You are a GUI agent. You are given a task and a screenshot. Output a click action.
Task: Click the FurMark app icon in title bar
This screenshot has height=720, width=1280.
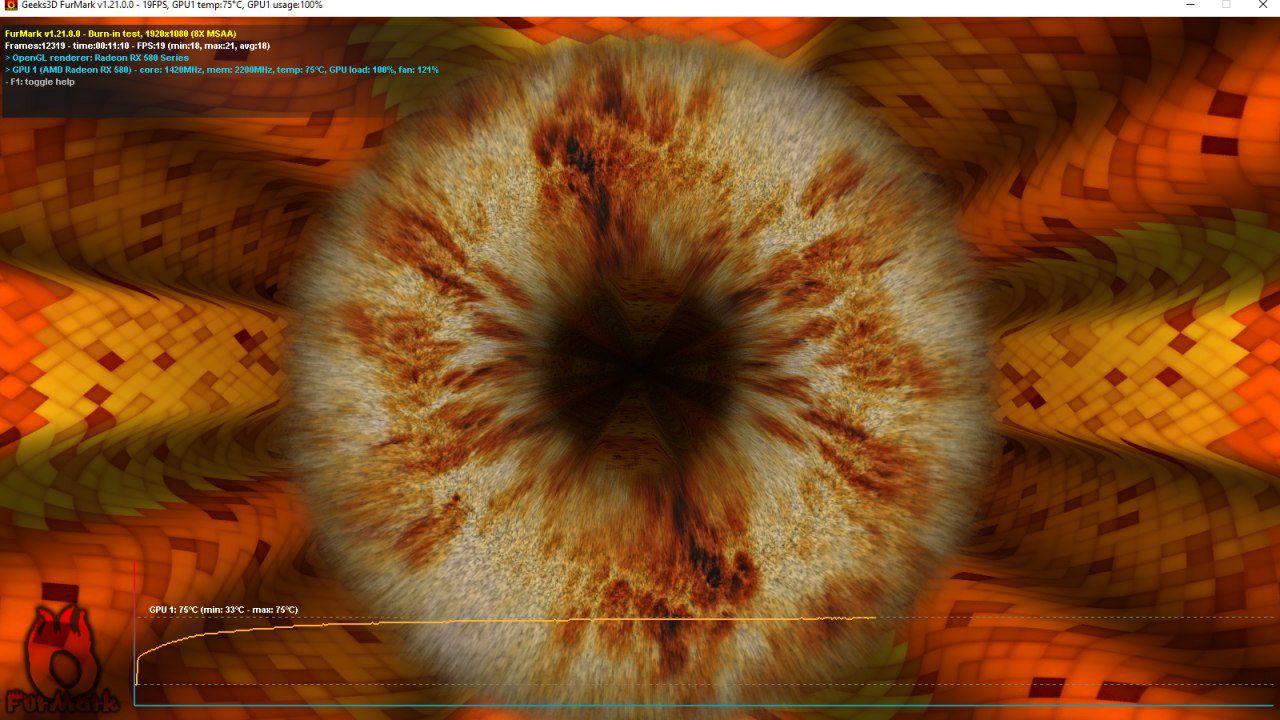tap(11, 5)
